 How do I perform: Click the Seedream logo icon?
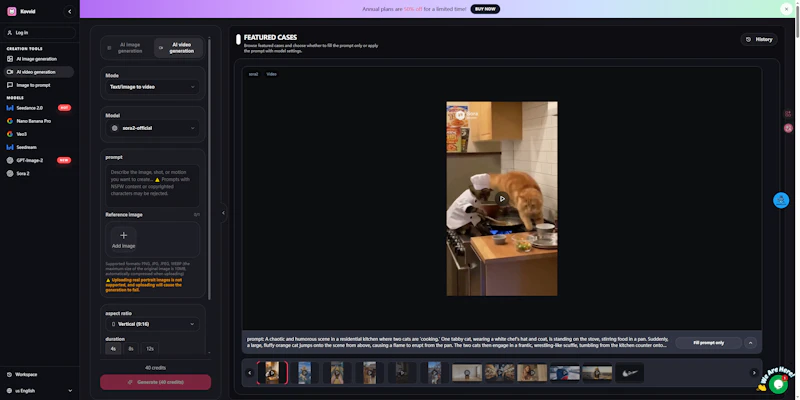click(x=10, y=147)
